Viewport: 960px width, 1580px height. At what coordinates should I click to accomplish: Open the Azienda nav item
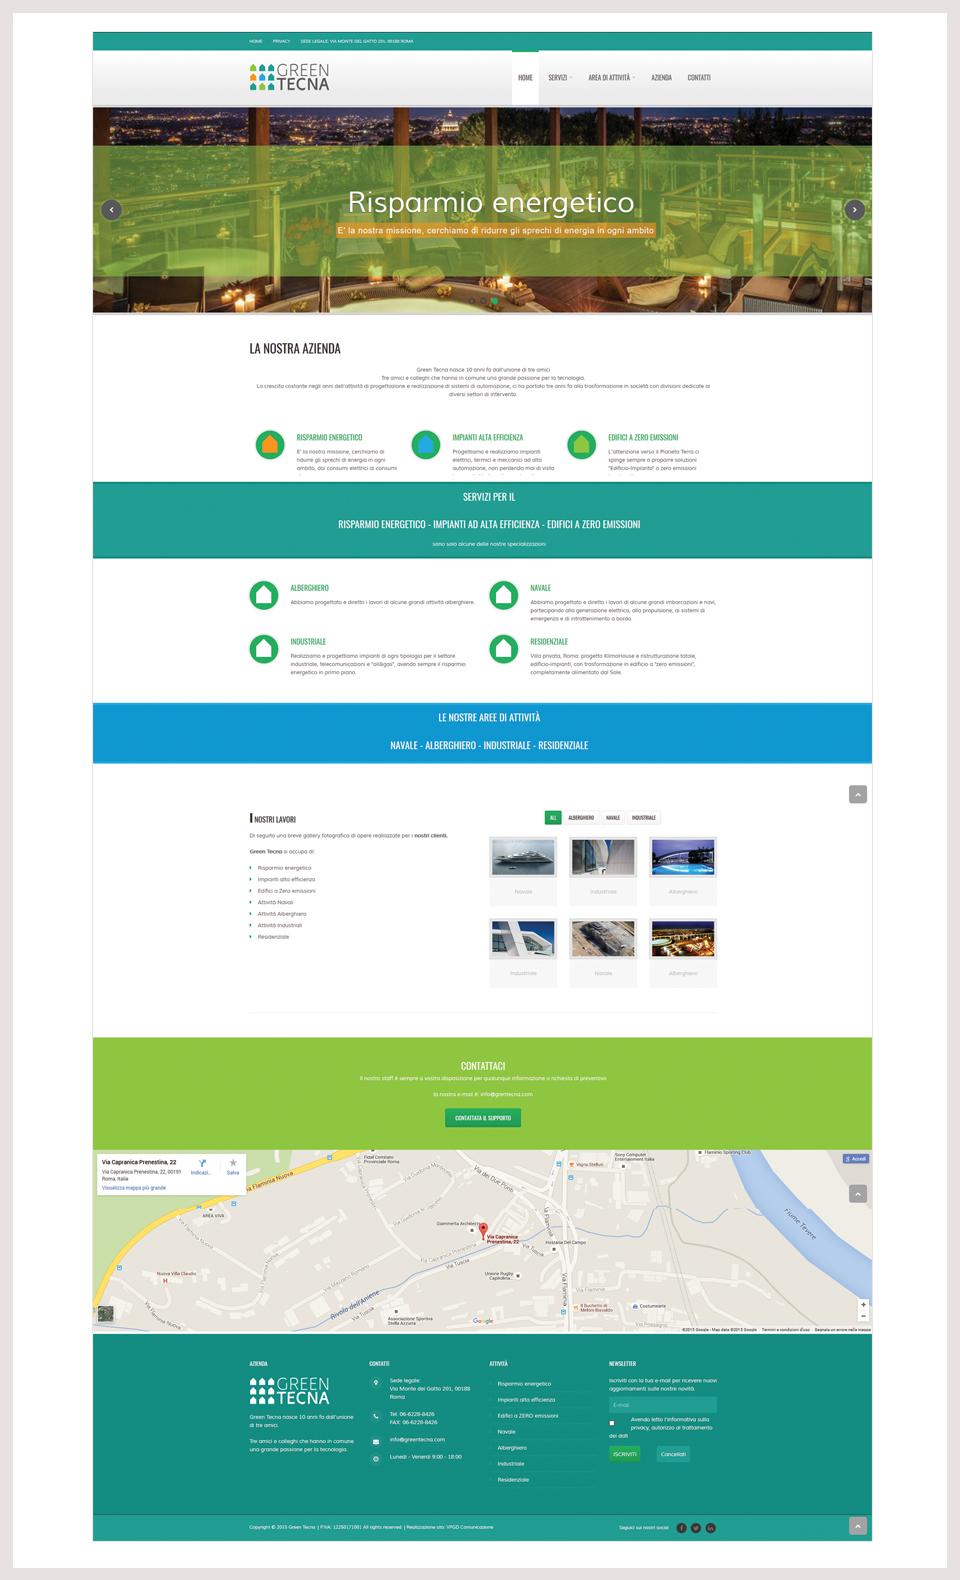(661, 77)
